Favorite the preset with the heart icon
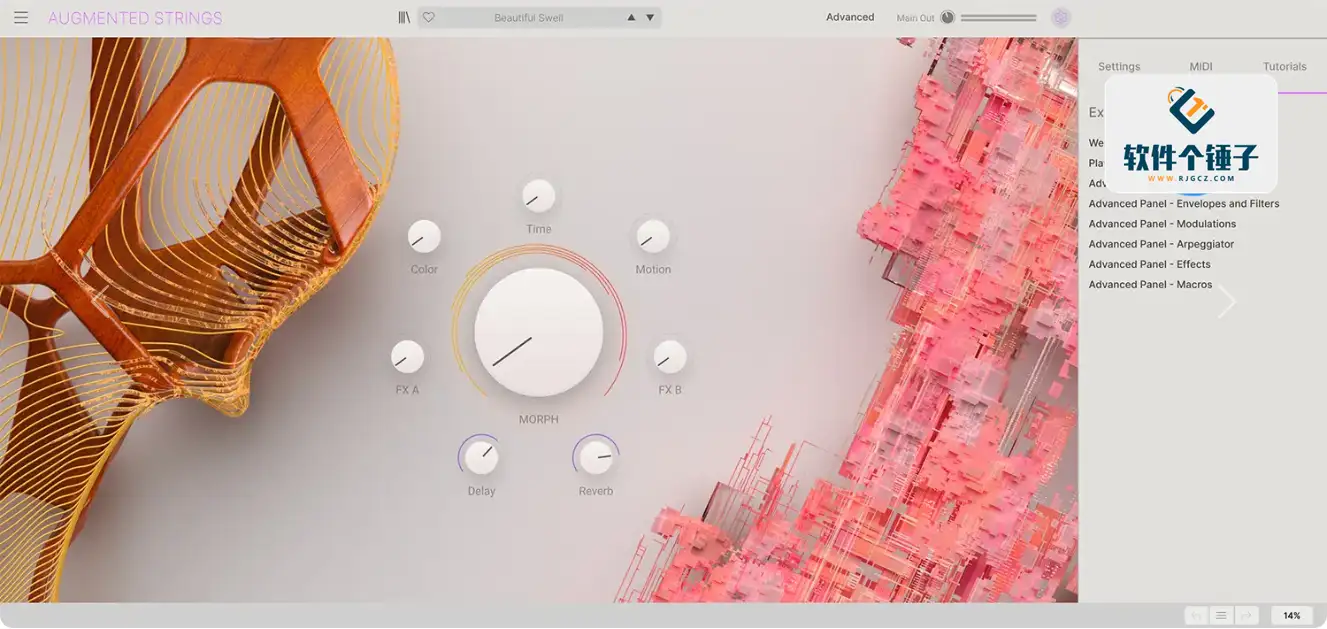The width and height of the screenshot is (1327, 629). click(429, 18)
